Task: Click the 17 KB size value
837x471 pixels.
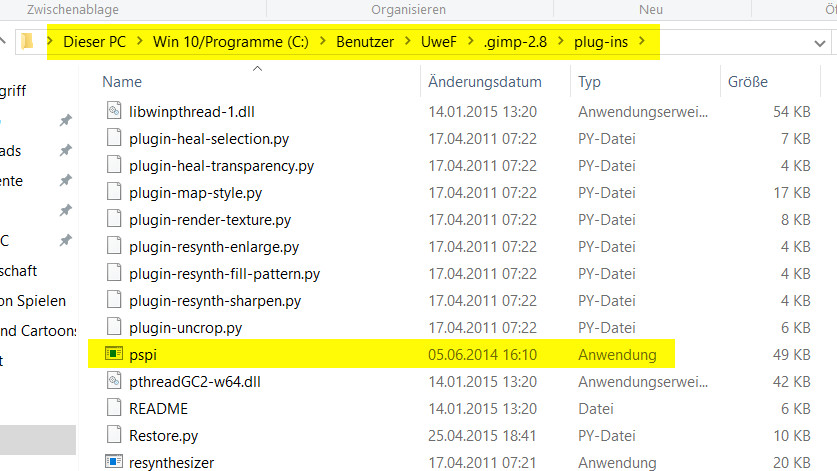Action: 792,193
